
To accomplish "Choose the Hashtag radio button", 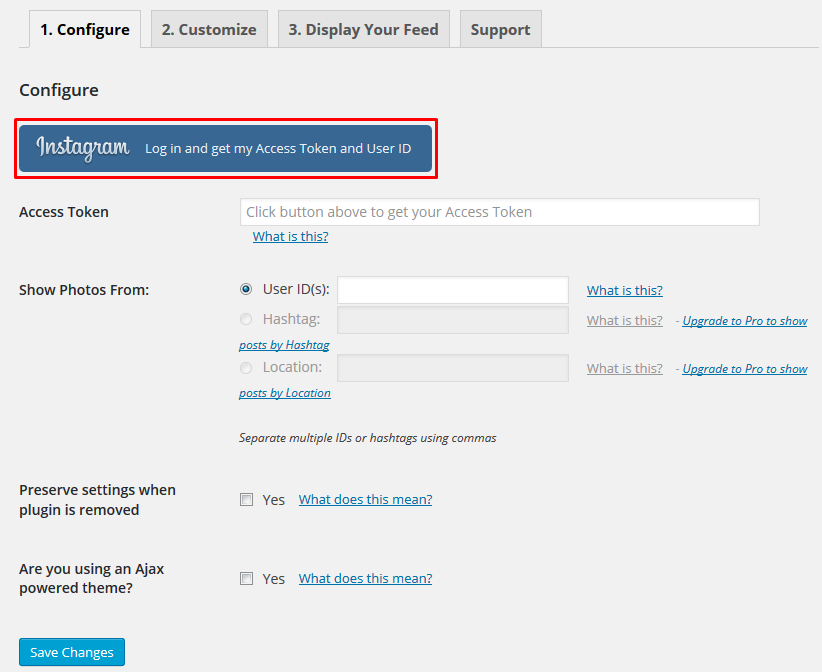I will [246, 320].
